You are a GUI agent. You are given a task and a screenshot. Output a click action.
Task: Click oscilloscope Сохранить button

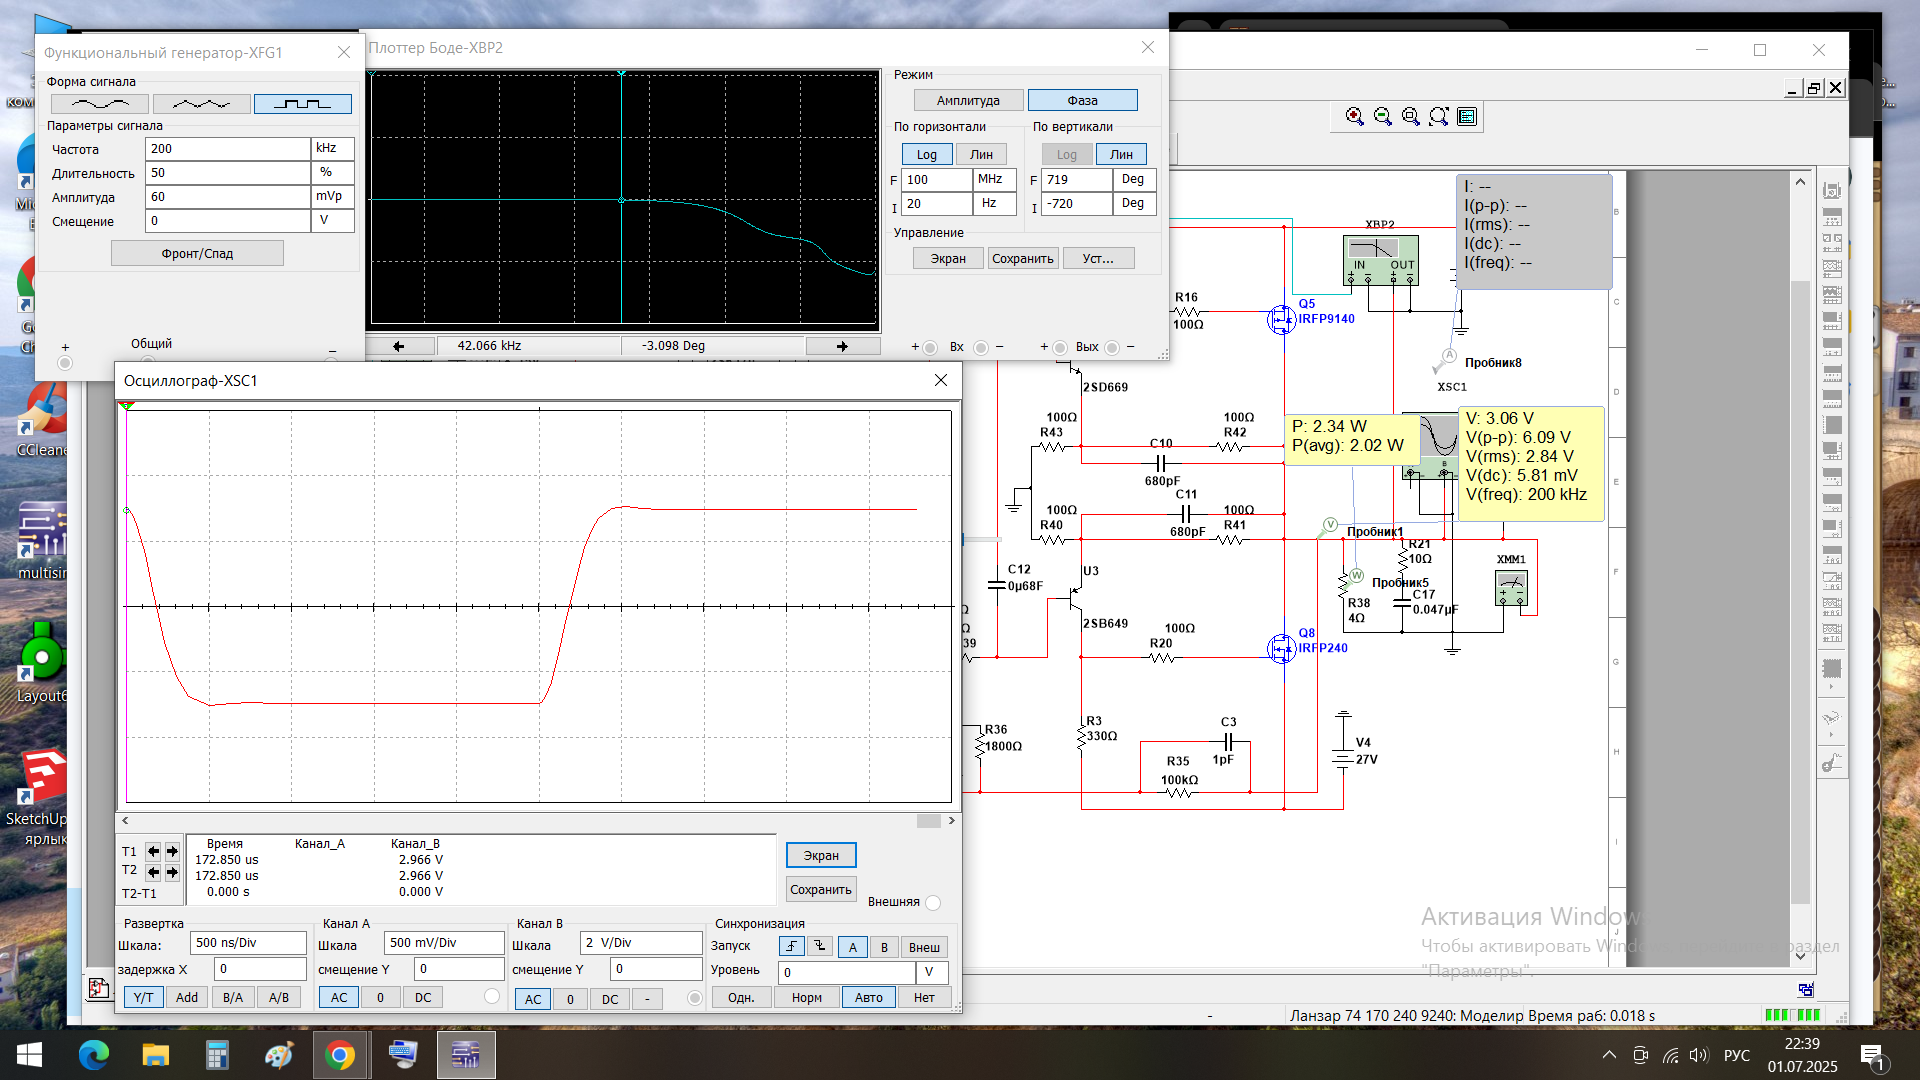click(820, 890)
